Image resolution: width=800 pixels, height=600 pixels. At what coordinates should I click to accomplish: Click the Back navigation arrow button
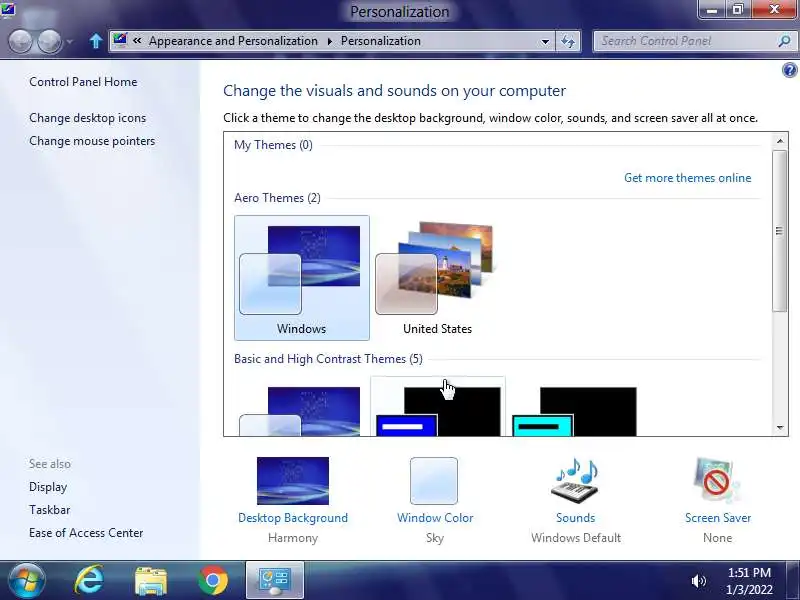pyautogui.click(x=21, y=41)
